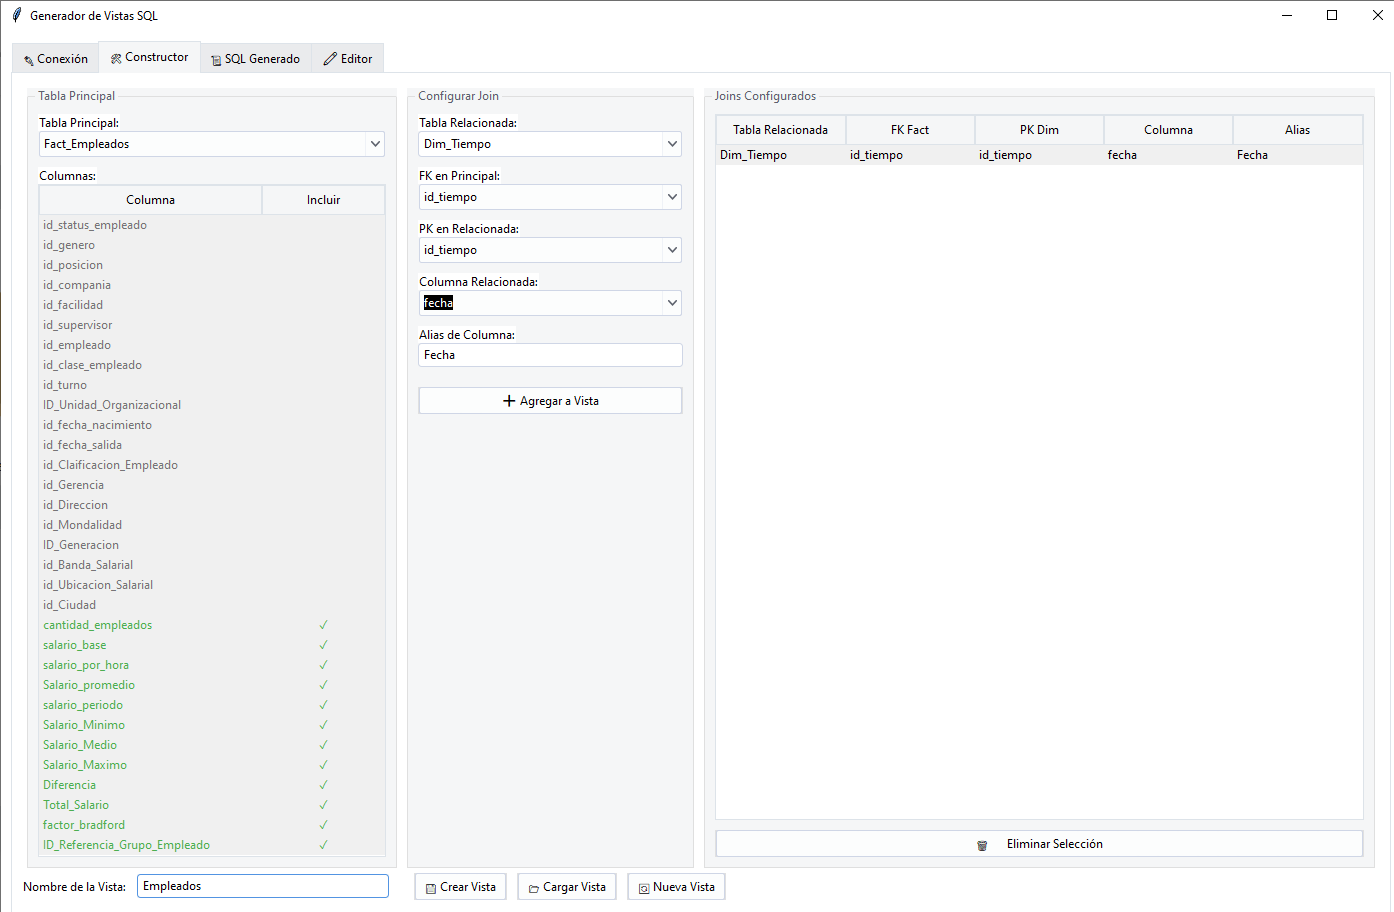Viewport: 1394px width, 912px height.
Task: Expand the Columna Relacionada dropdown
Action: [x=672, y=303]
